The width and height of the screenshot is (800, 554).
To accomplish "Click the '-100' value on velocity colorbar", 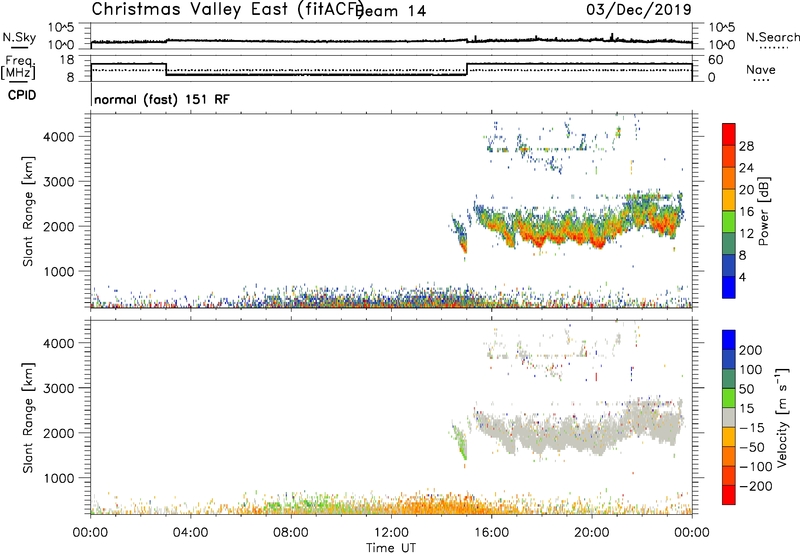I will (756, 466).
